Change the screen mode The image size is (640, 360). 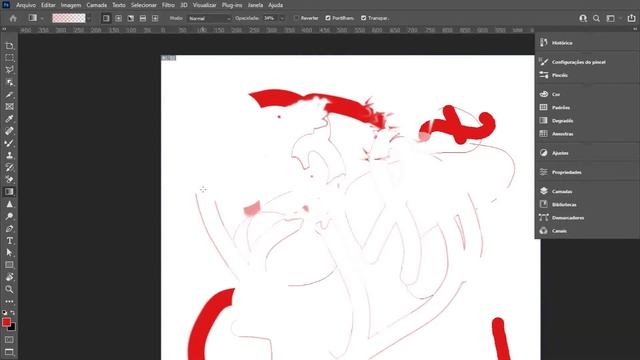click(9, 352)
